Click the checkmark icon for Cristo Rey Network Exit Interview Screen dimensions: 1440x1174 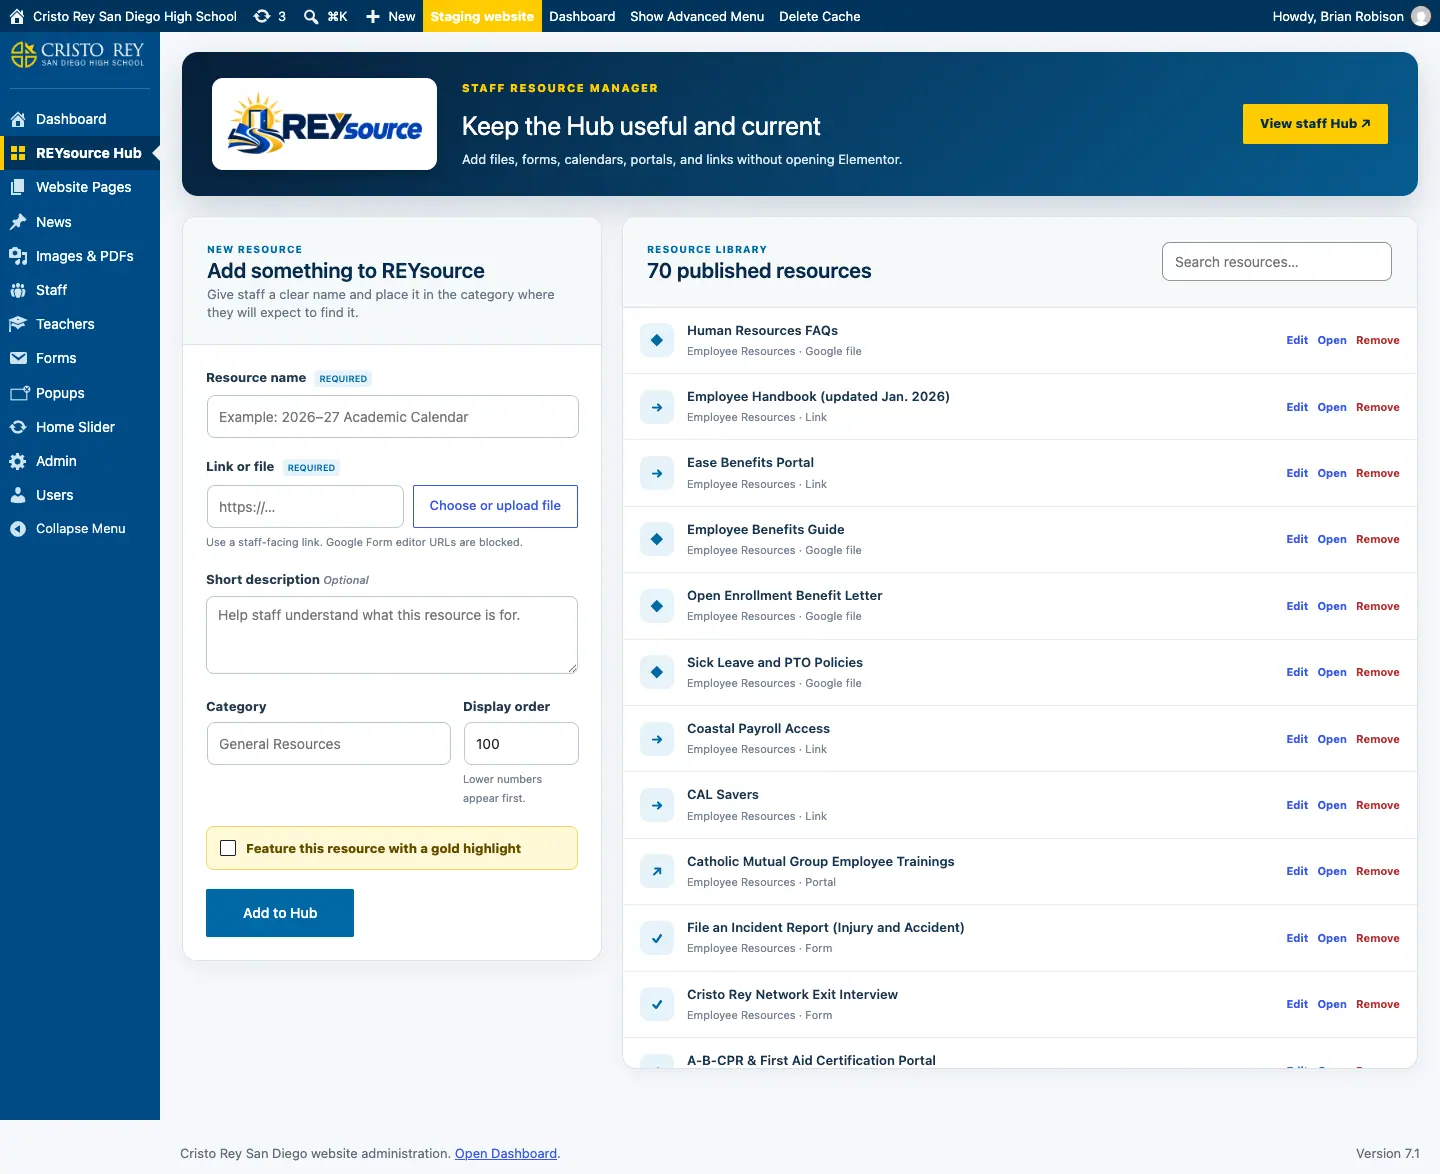(657, 1004)
